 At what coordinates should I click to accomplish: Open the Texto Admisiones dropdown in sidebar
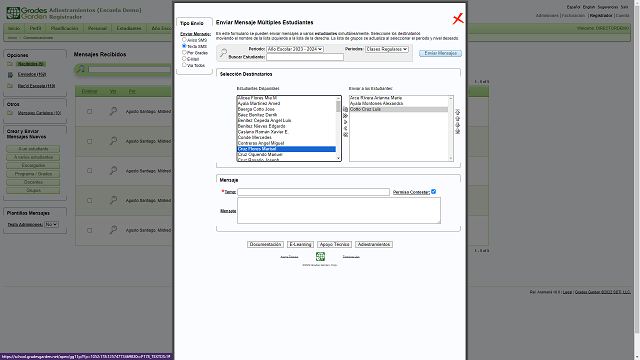click(x=51, y=224)
